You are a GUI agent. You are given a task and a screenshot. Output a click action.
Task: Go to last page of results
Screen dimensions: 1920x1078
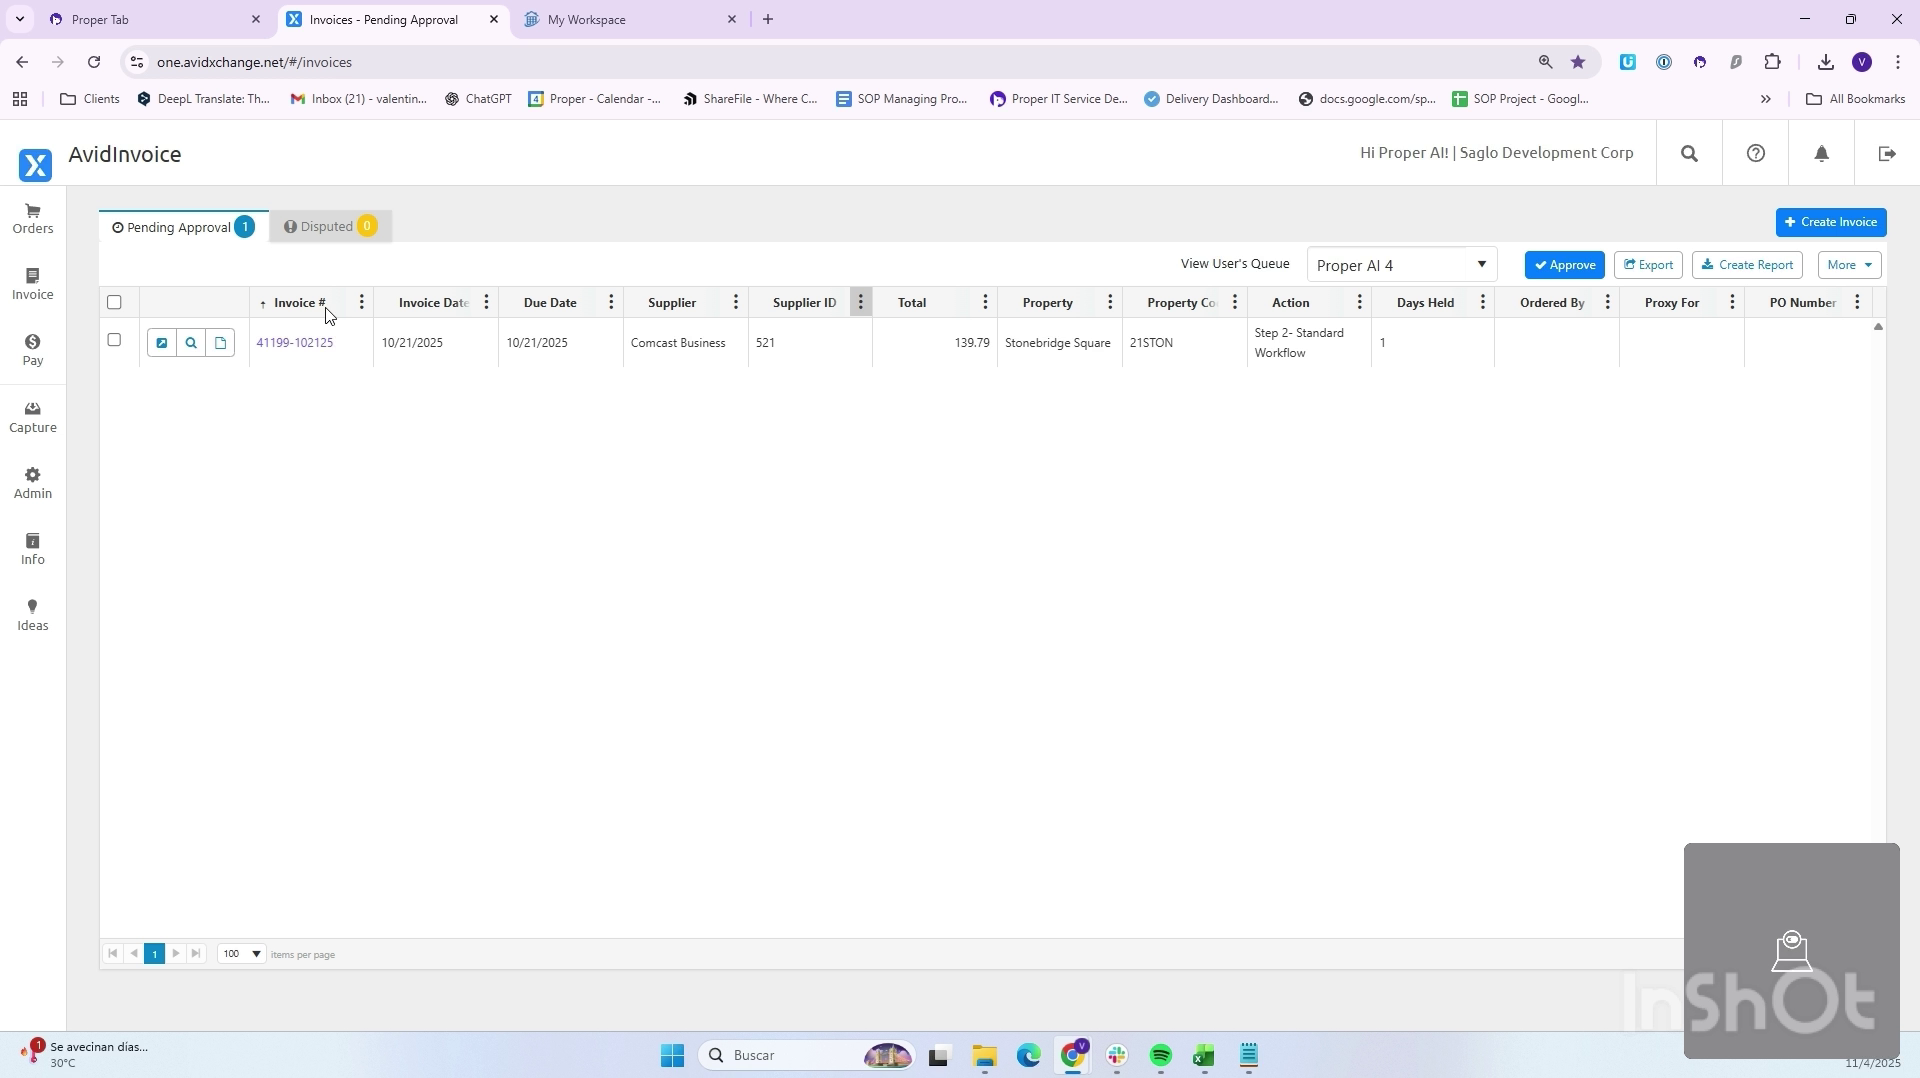point(196,954)
